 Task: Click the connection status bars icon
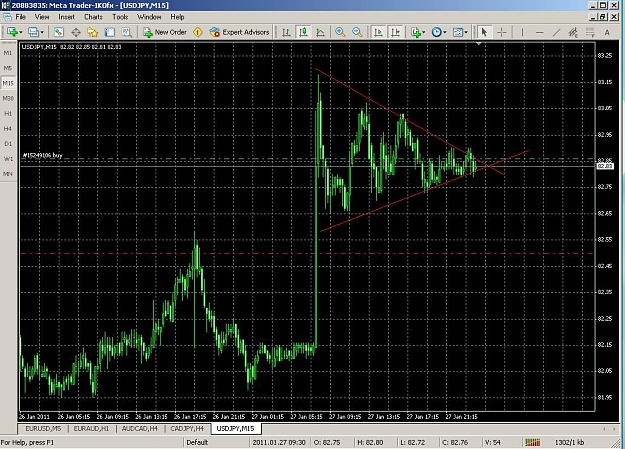click(x=533, y=442)
